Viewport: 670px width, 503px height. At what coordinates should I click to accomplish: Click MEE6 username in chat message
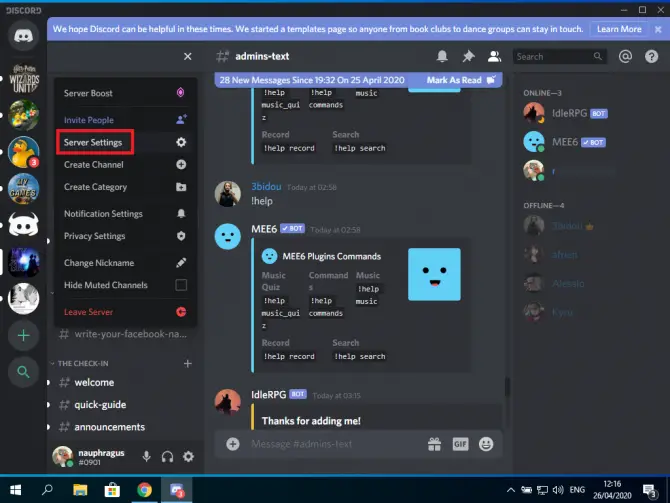tap(264, 229)
